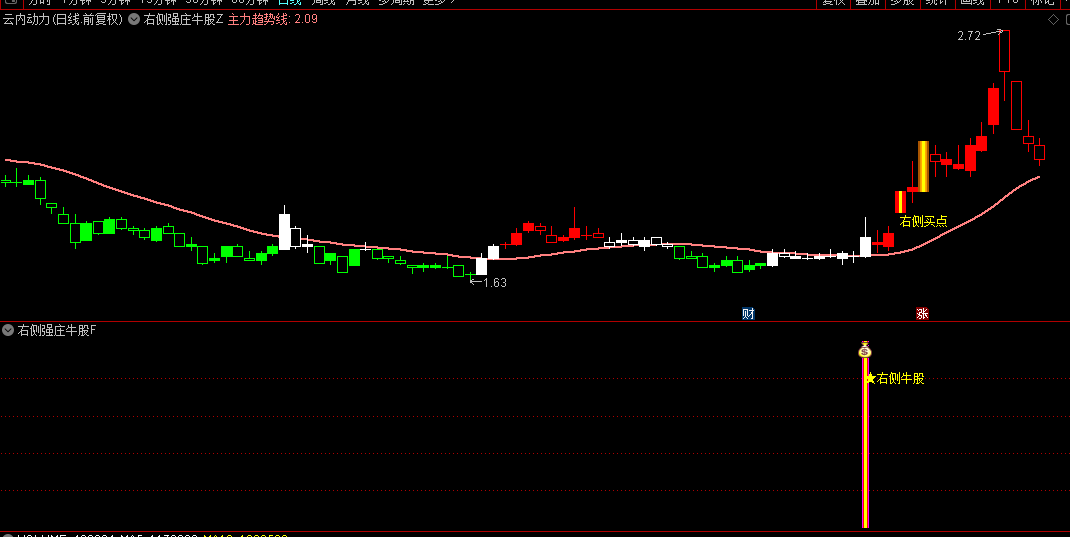Click the 统计 statistics button
Screen dimensions: 1070x537
pyautogui.click(x=936, y=2)
